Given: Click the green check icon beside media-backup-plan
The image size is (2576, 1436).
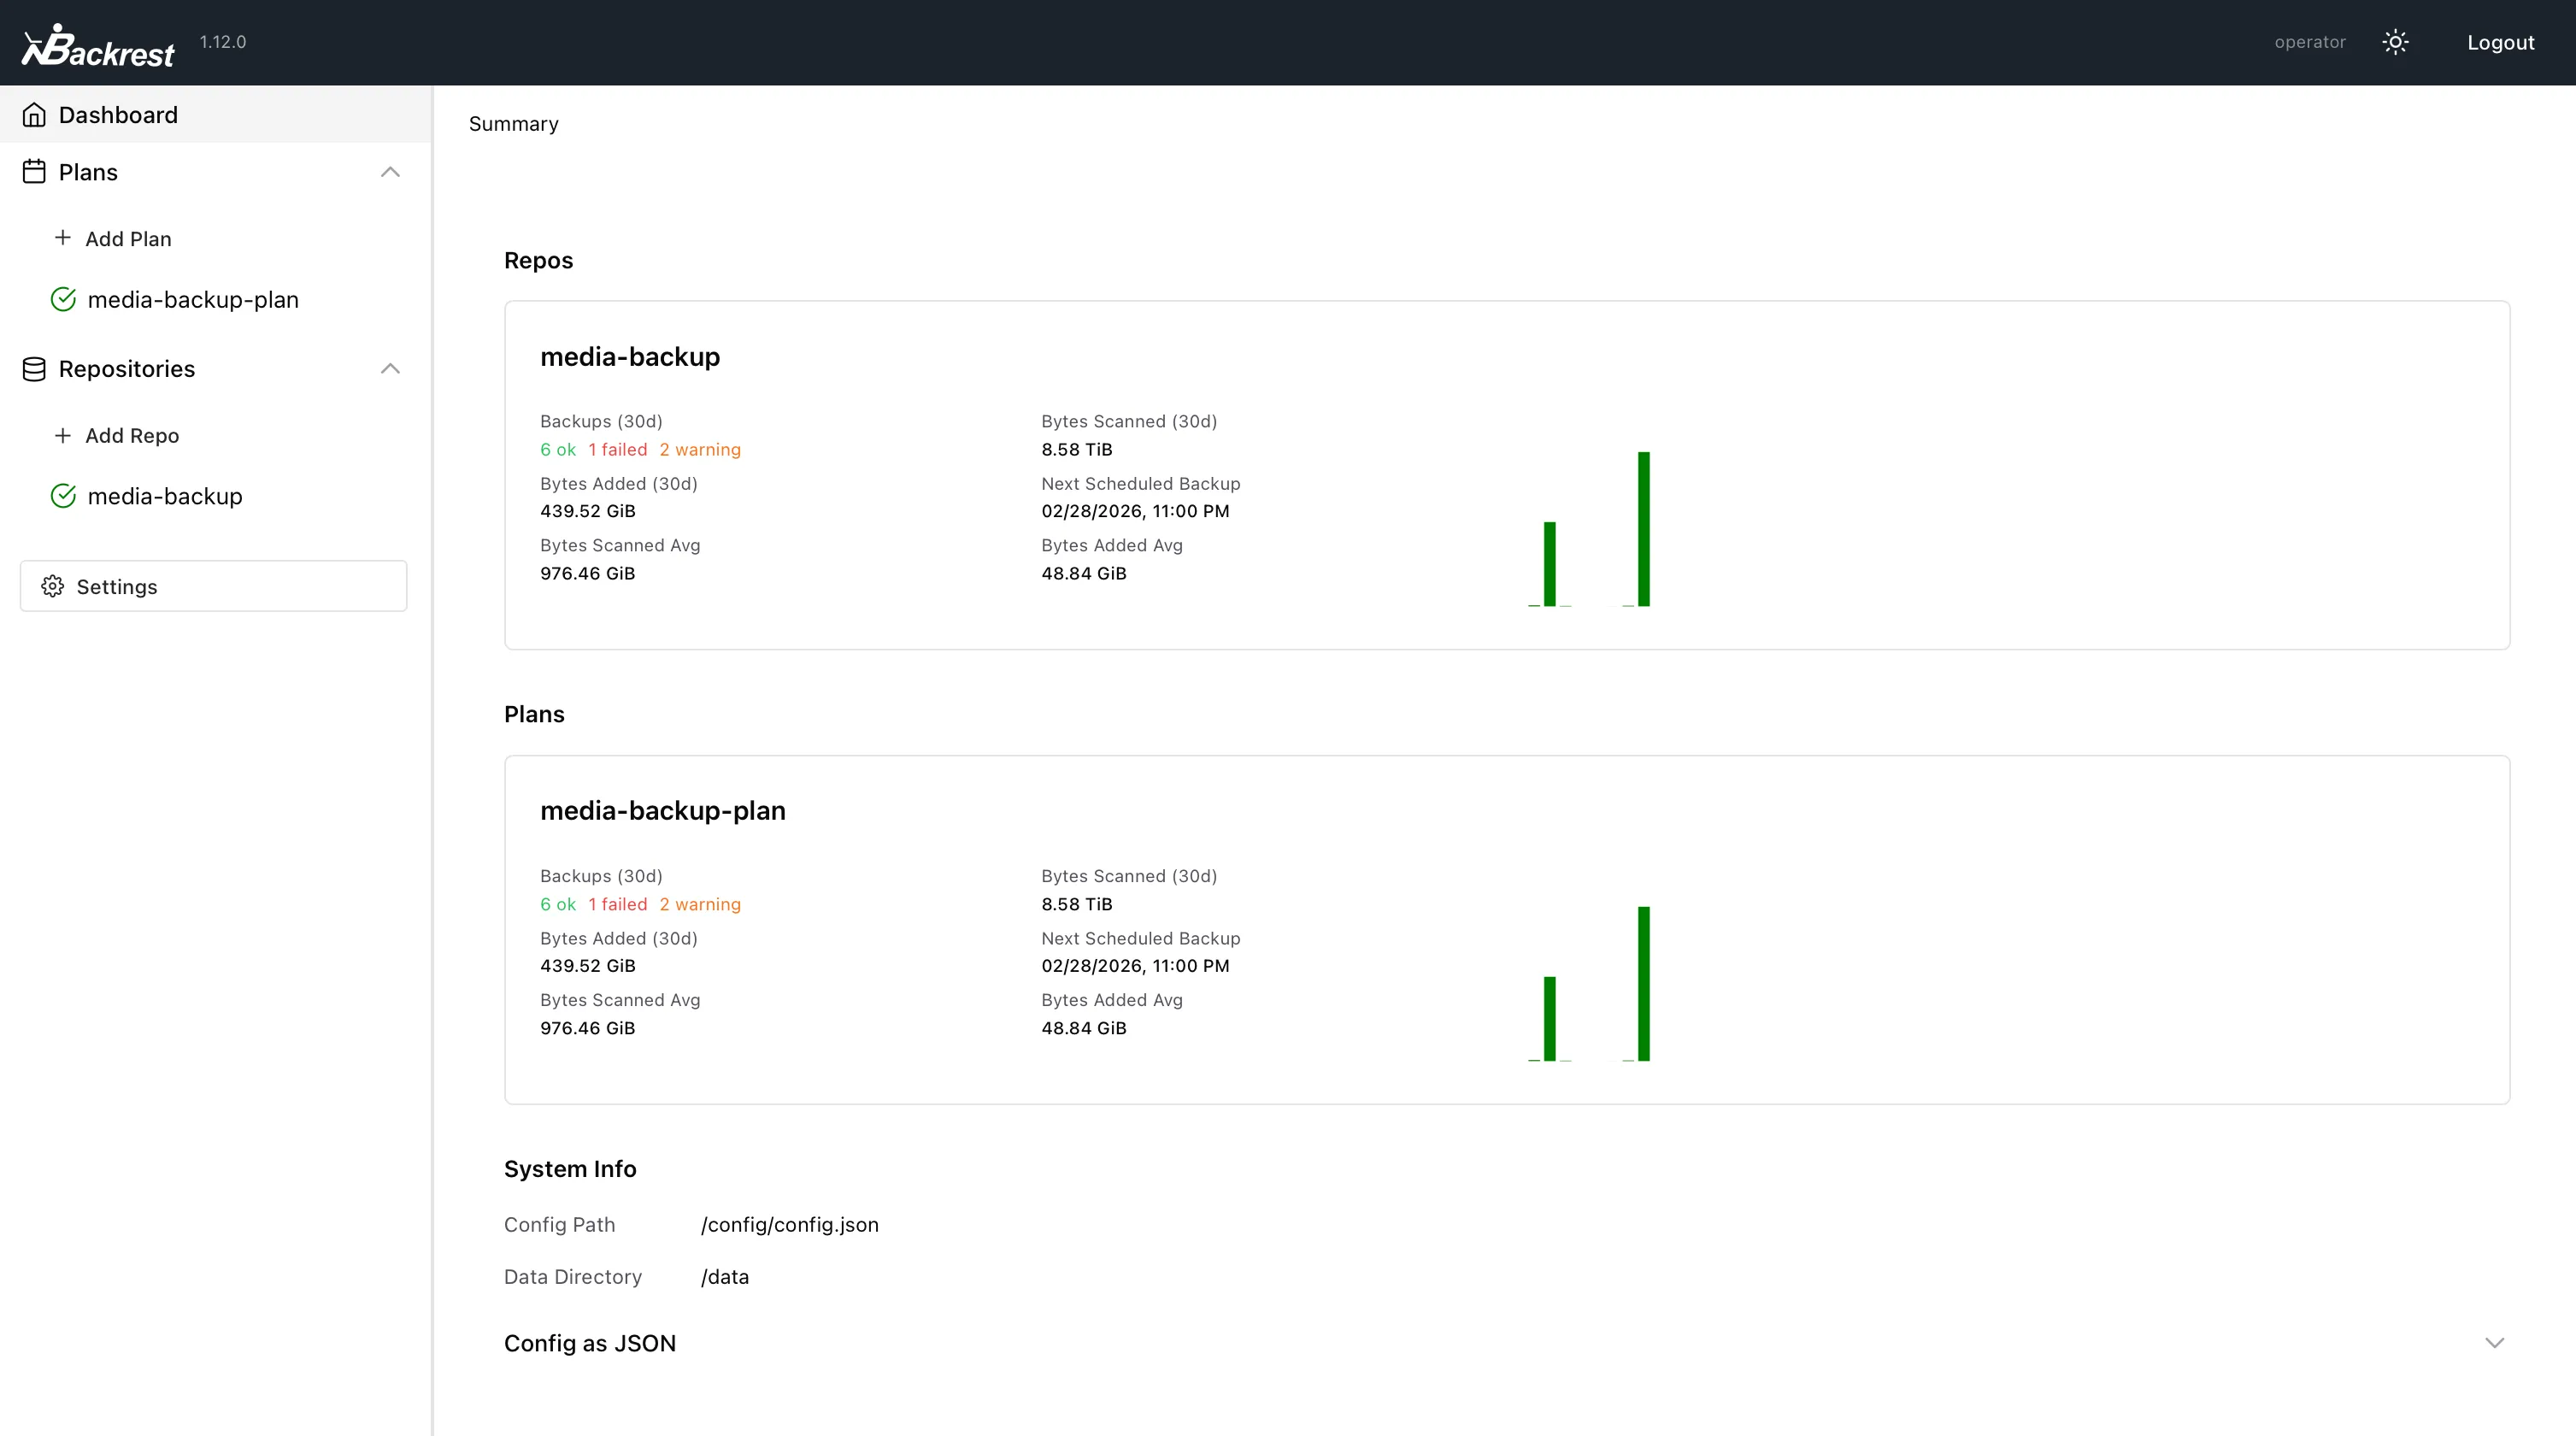Looking at the screenshot, I should point(62,298).
